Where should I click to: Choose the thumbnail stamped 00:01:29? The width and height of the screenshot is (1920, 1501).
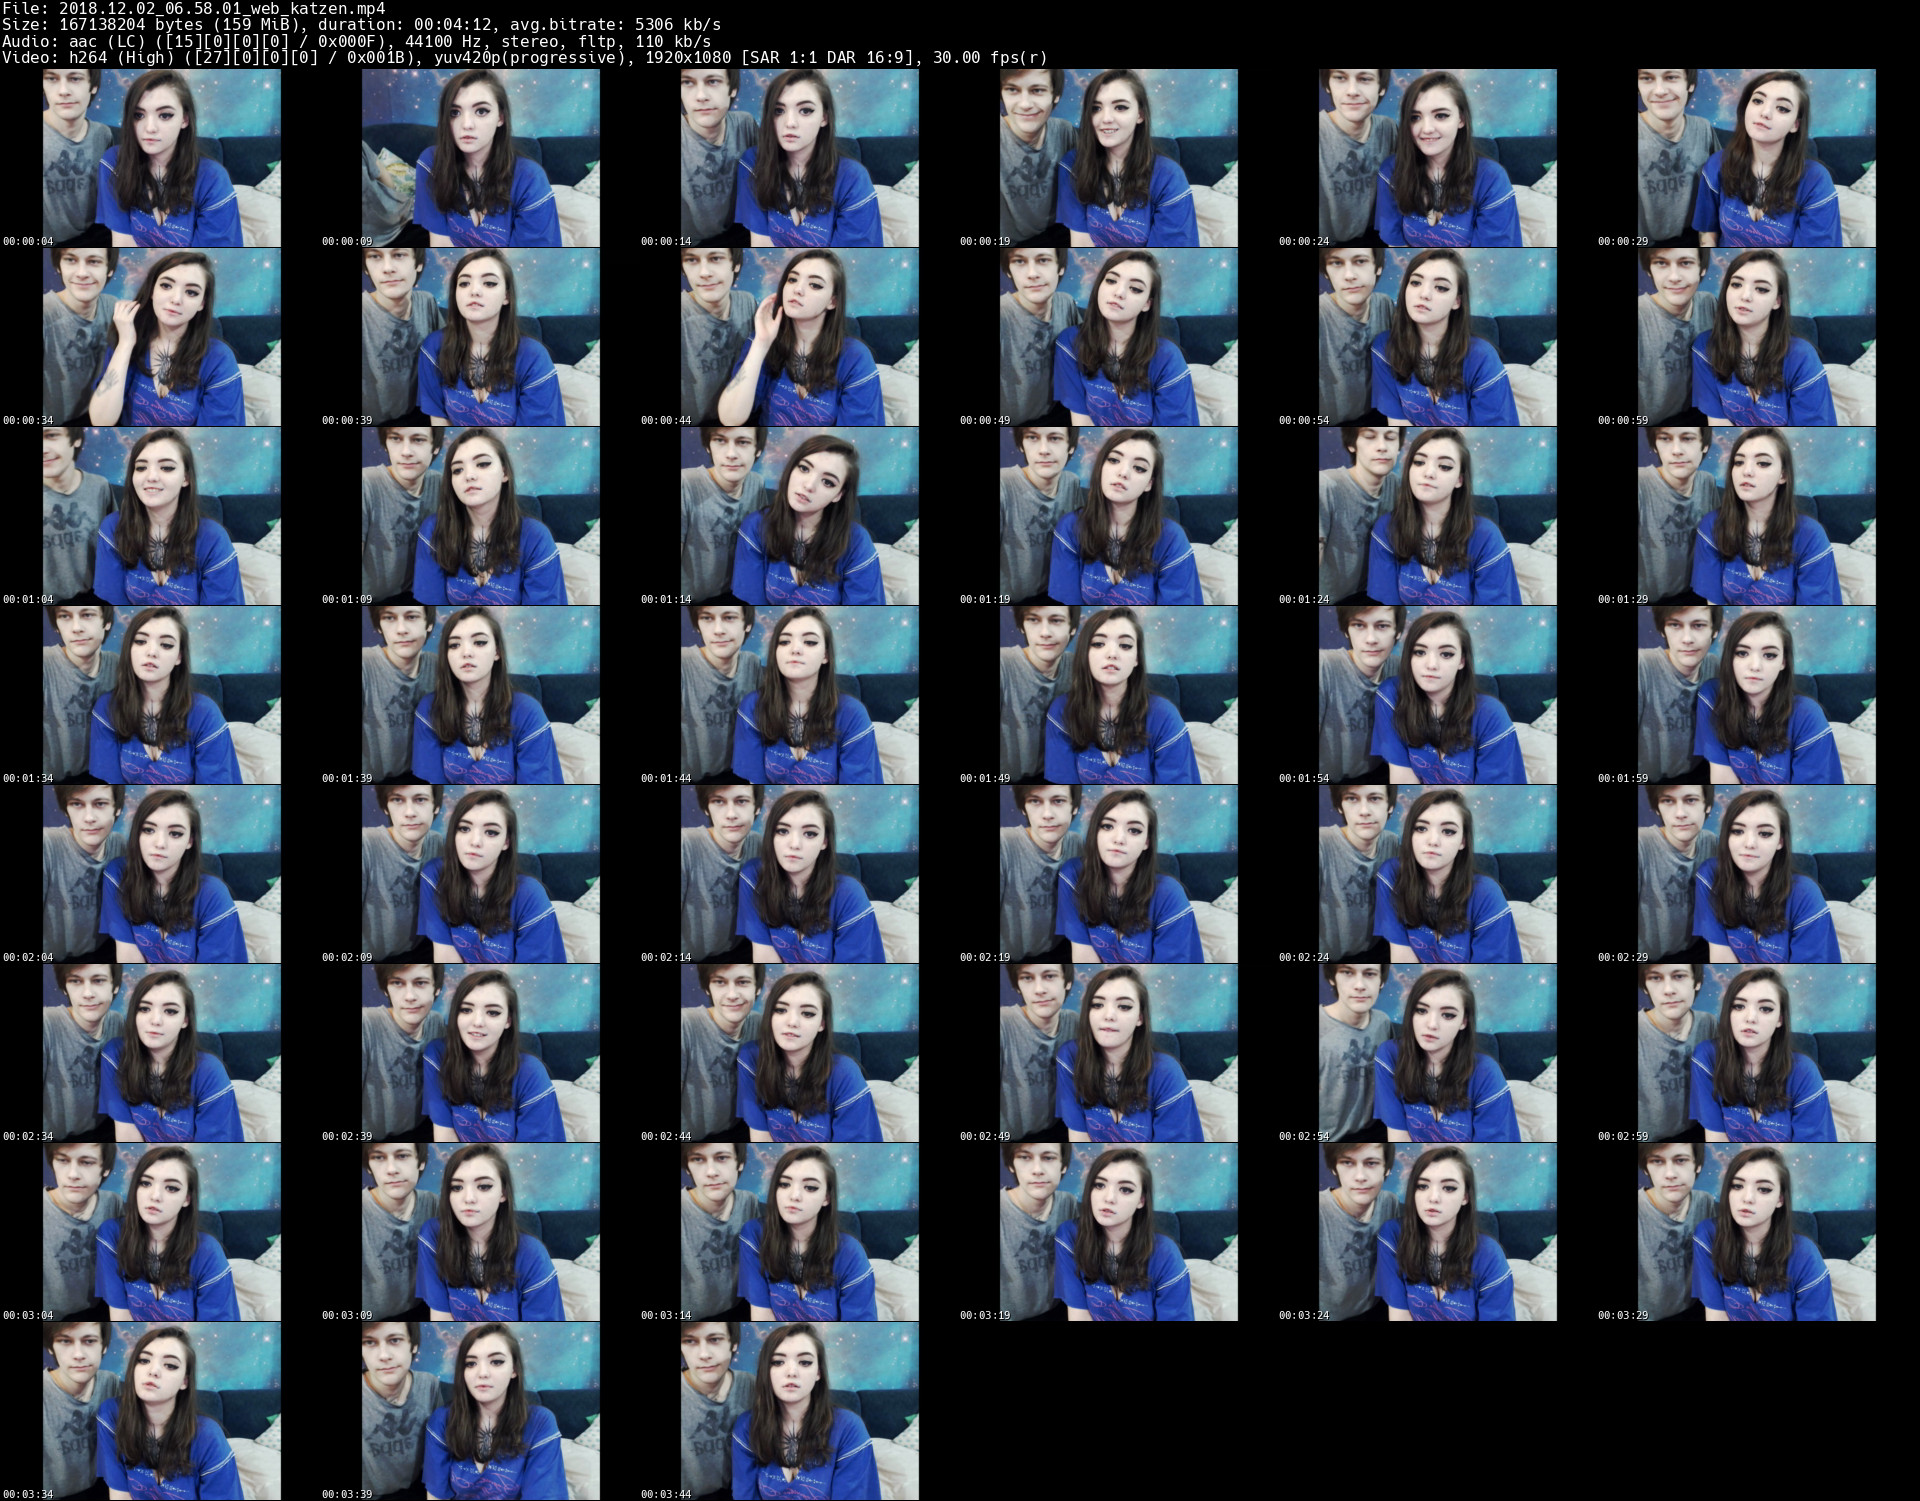pos(1757,516)
